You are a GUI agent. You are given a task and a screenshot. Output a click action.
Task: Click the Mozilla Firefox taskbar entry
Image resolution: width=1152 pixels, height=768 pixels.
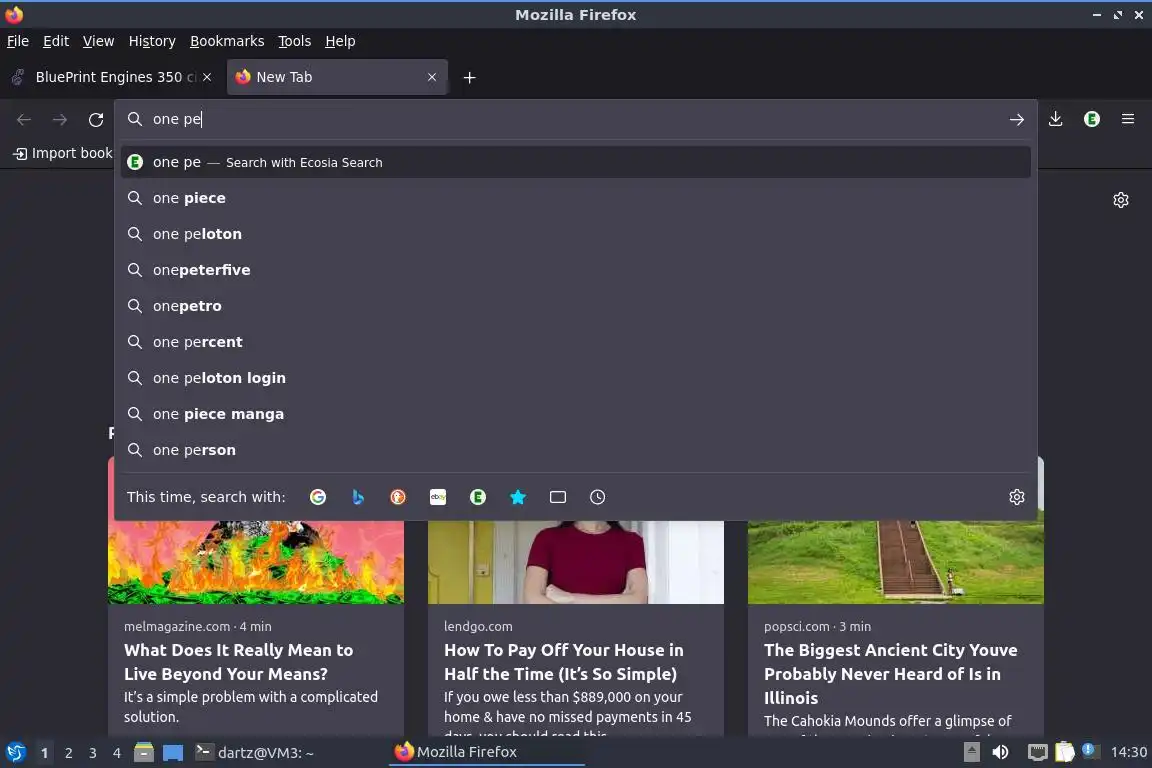486,753
